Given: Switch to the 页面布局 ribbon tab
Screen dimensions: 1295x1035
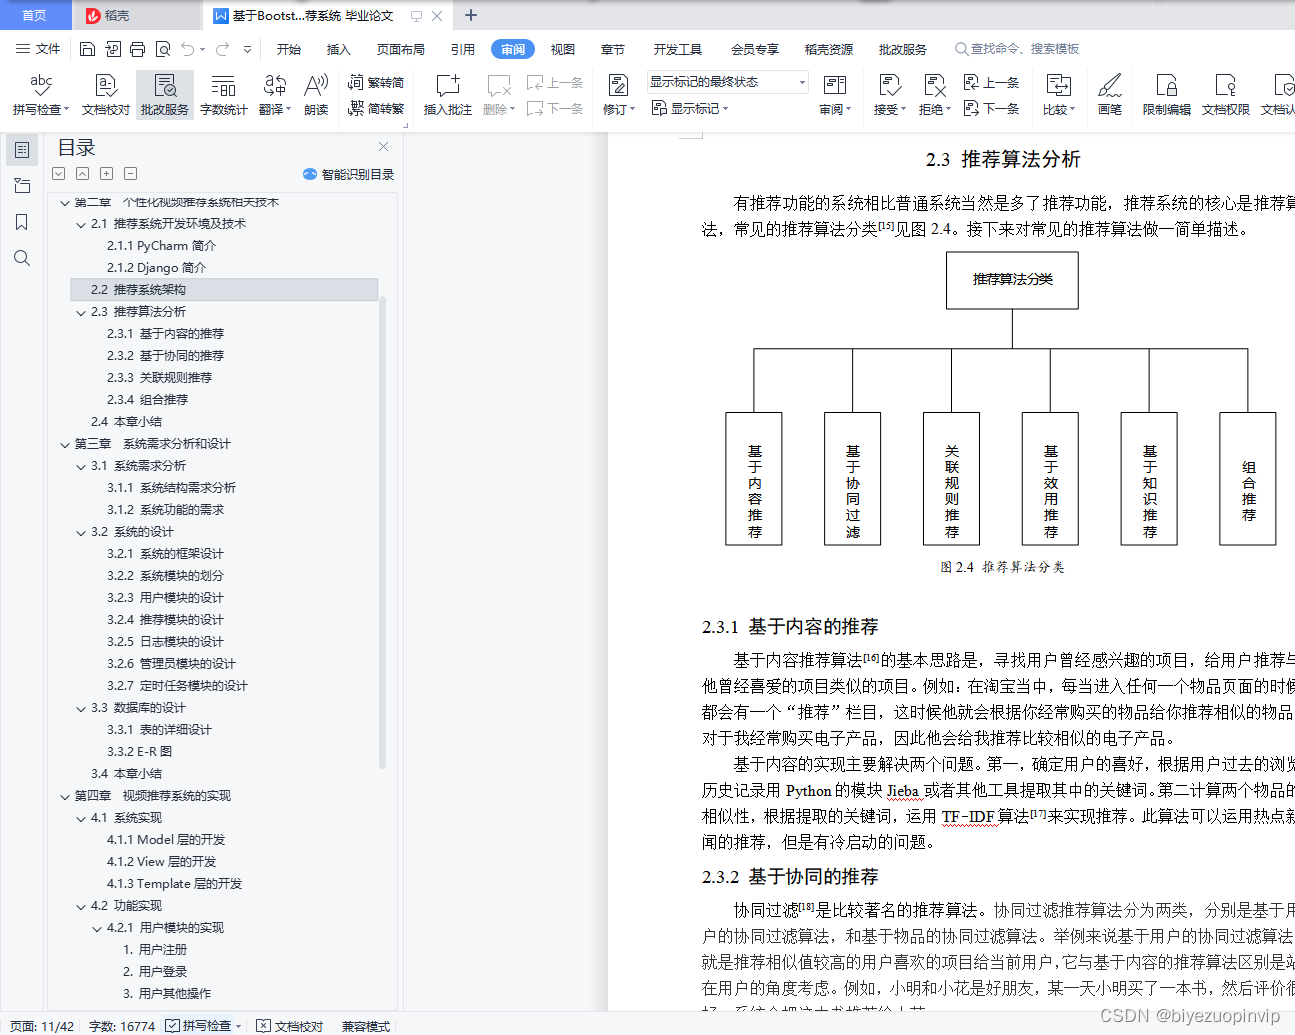Looking at the screenshot, I should (401, 49).
